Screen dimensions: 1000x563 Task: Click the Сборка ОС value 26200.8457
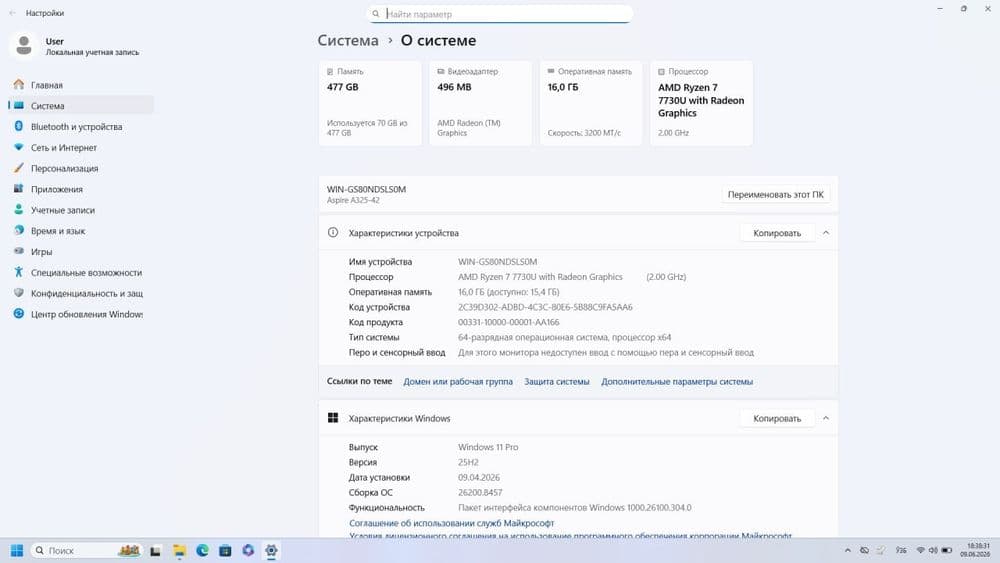pyautogui.click(x=480, y=492)
